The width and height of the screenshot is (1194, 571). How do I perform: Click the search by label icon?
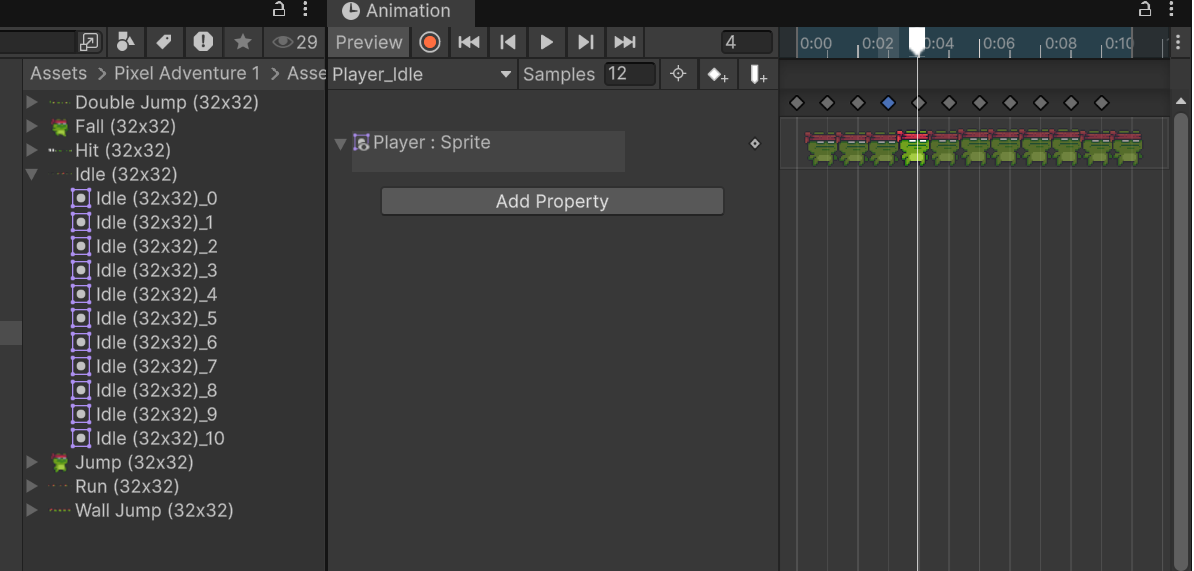point(164,42)
